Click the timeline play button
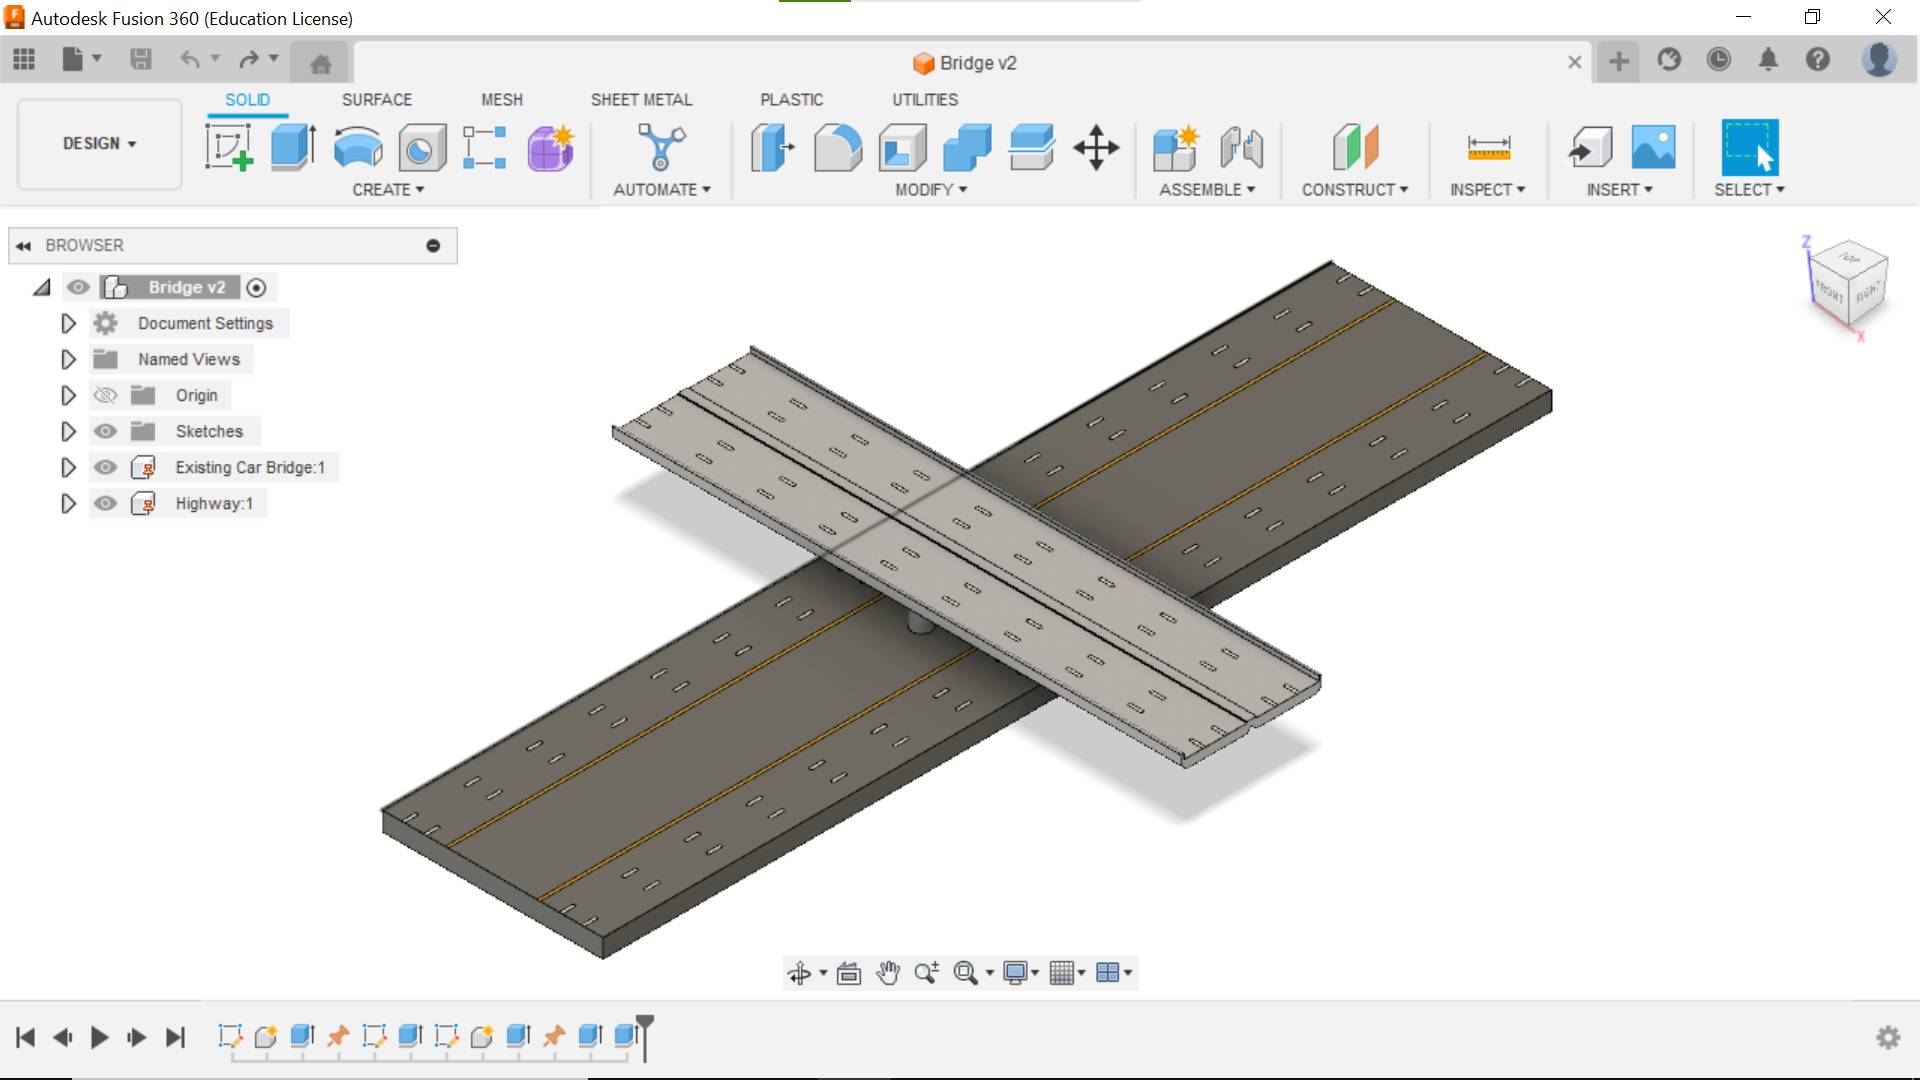This screenshot has width=1920, height=1080. click(x=99, y=1037)
